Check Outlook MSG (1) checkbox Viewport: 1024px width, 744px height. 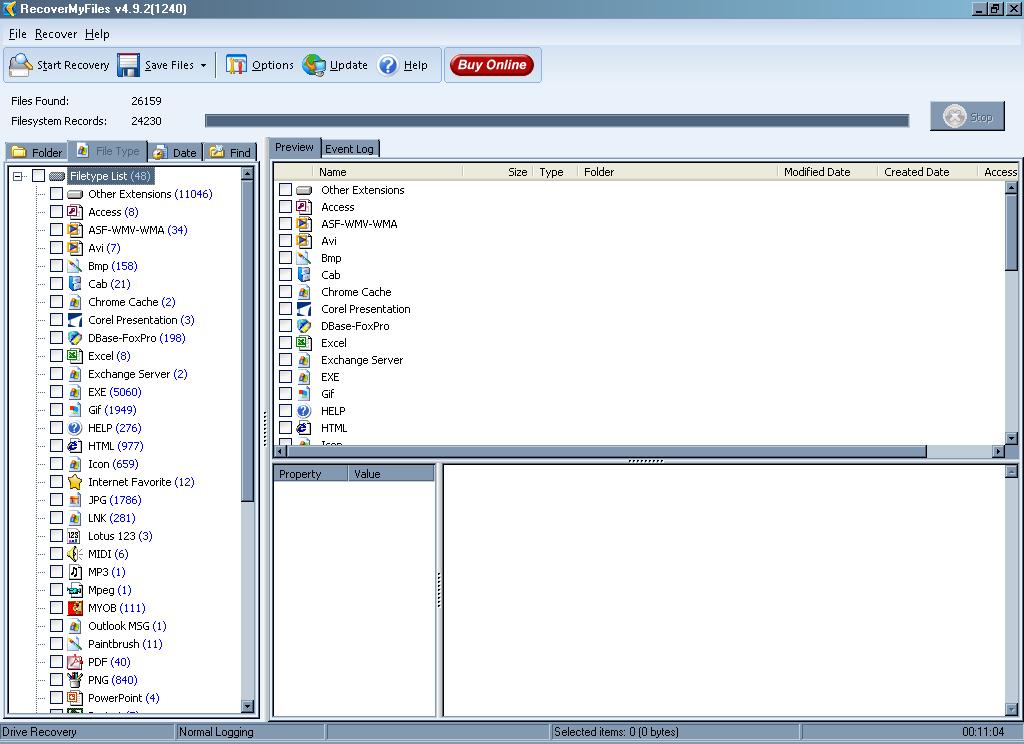[x=57, y=626]
